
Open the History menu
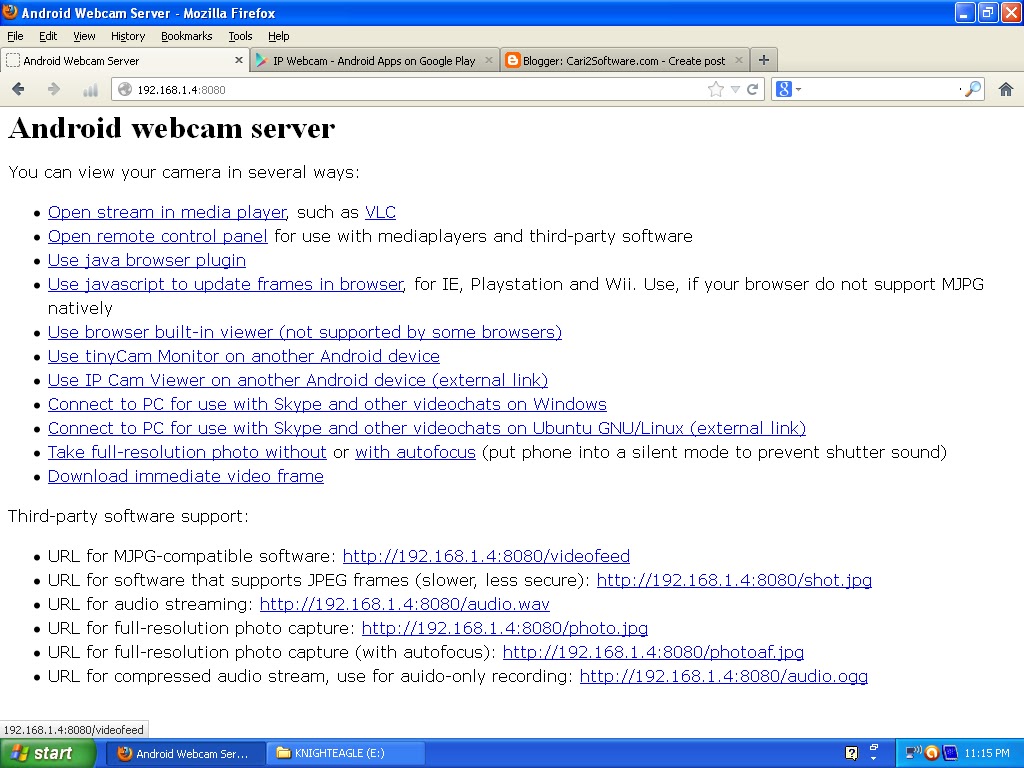[128, 36]
